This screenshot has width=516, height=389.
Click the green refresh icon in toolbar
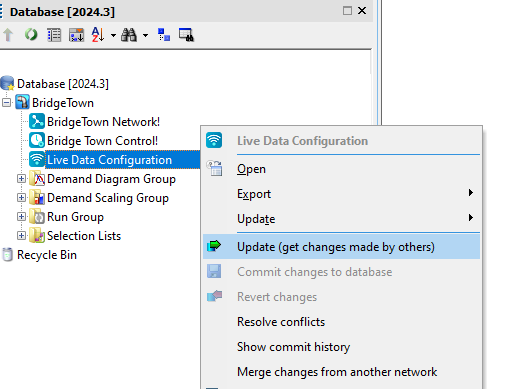pyautogui.click(x=31, y=35)
